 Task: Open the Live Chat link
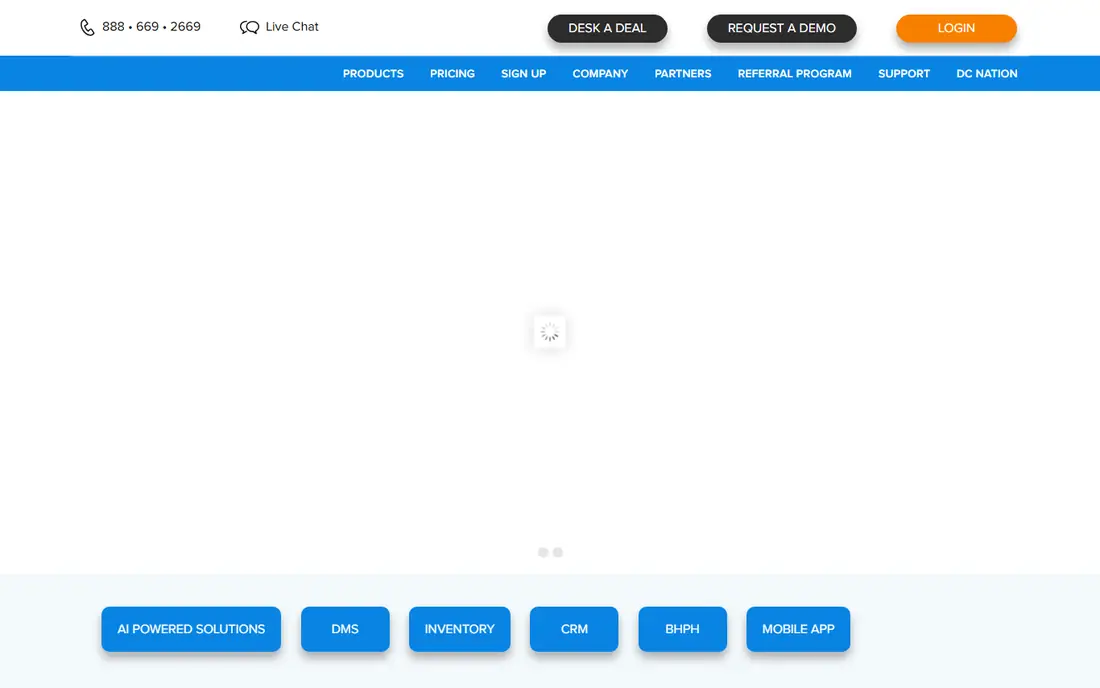coord(292,27)
